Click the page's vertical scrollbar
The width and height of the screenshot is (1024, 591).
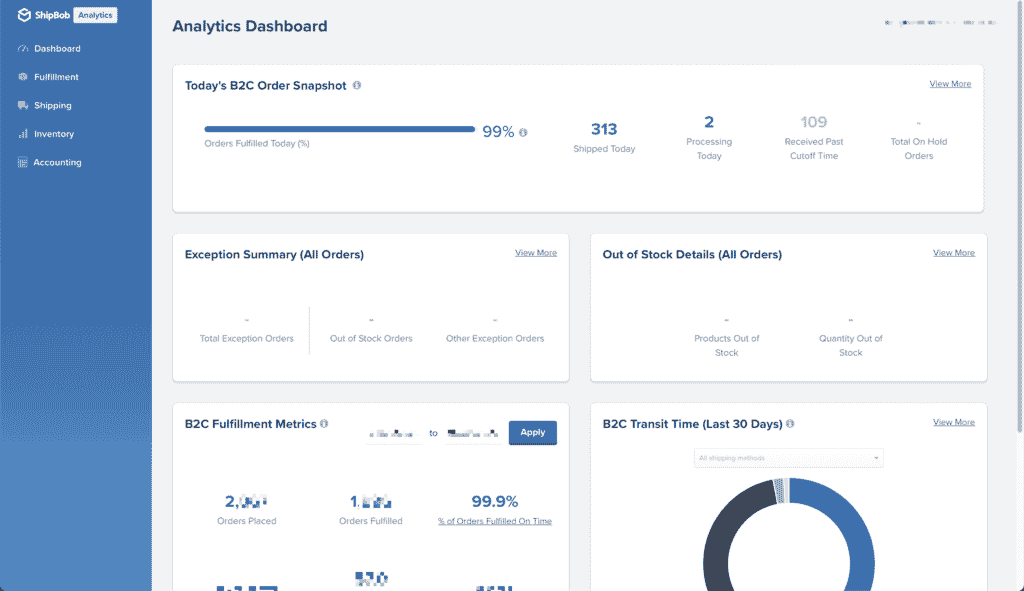[1020, 216]
